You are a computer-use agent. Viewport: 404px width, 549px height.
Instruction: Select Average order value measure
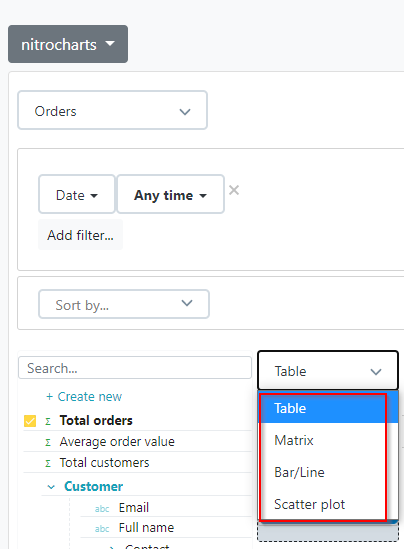(117, 442)
